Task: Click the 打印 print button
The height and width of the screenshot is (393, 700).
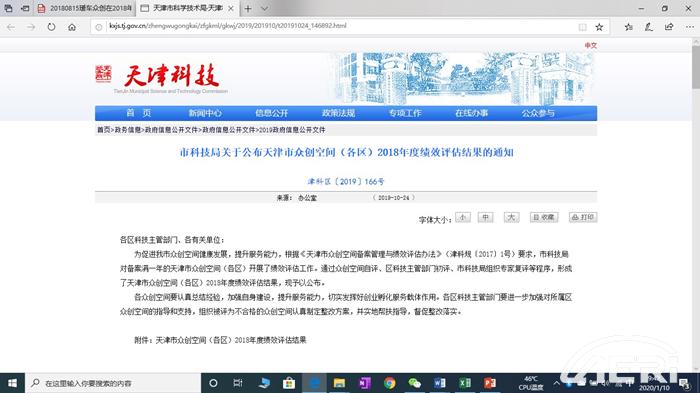Action: click(583, 217)
